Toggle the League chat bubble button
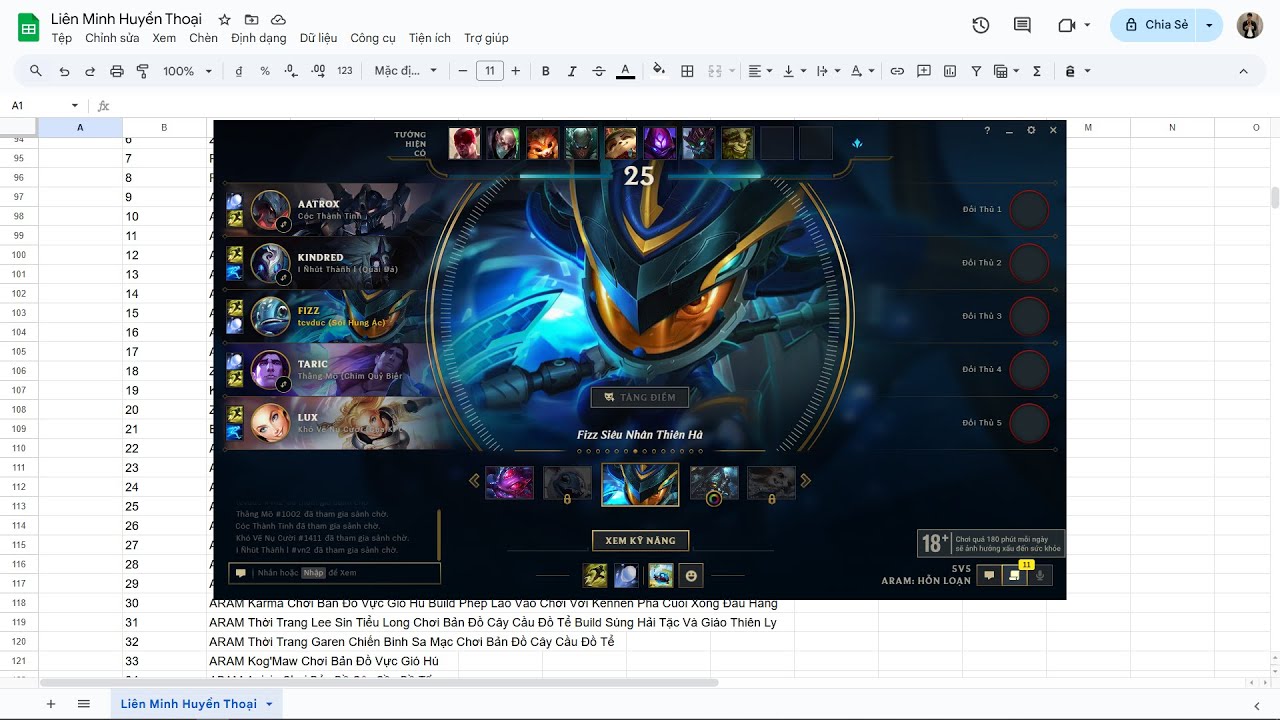Viewport: 1280px width, 720px height. point(989,575)
